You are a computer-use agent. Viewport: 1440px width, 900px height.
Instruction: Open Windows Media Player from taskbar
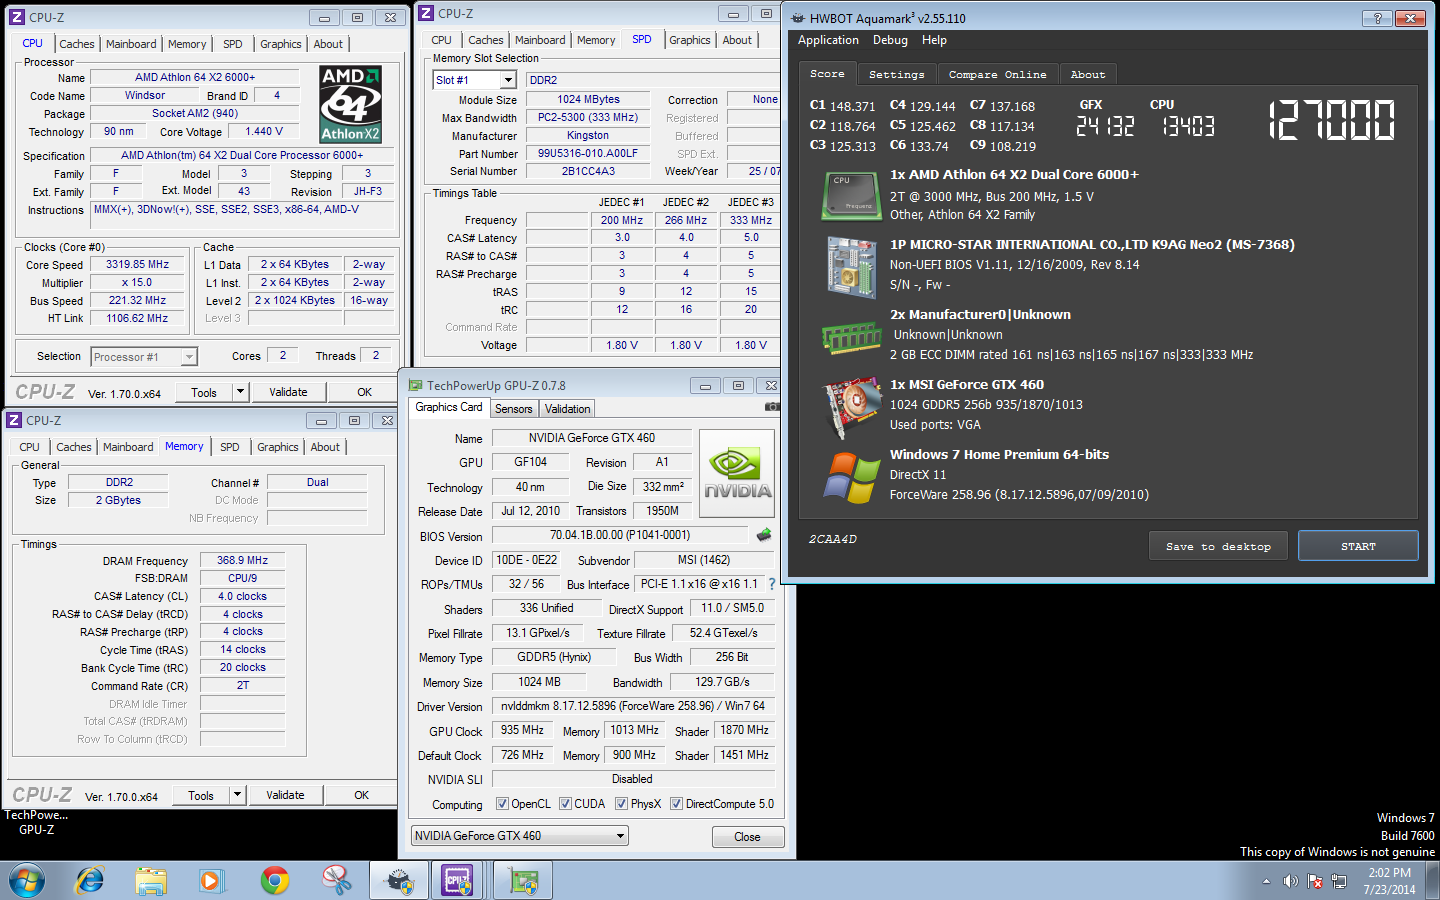[210, 881]
